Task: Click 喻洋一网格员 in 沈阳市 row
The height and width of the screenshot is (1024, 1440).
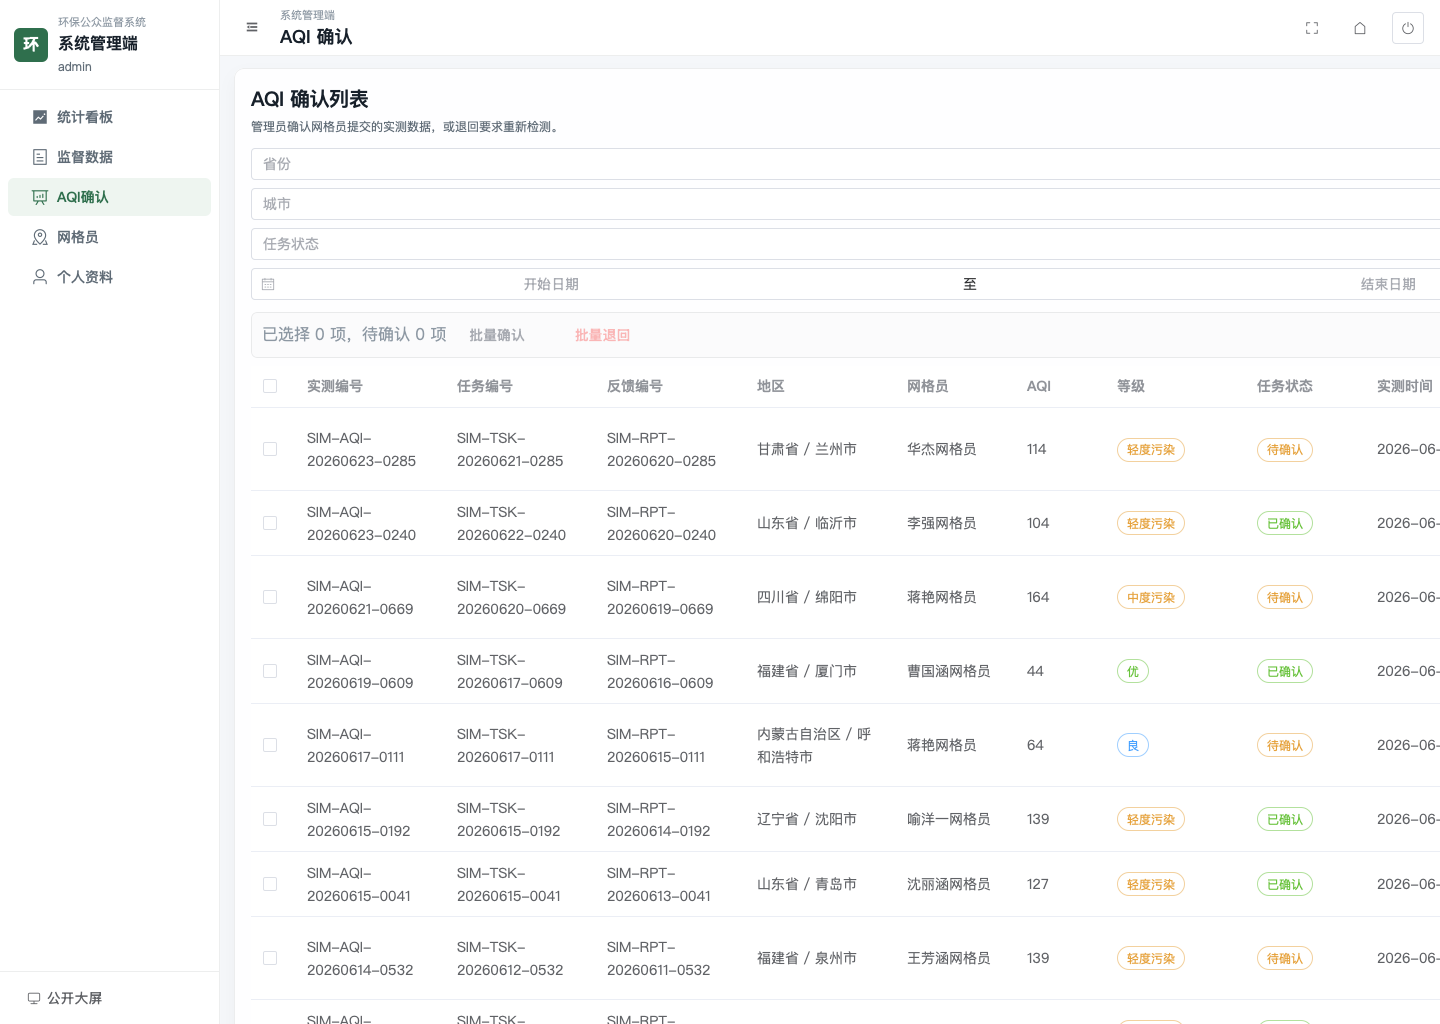Action: coord(949,819)
